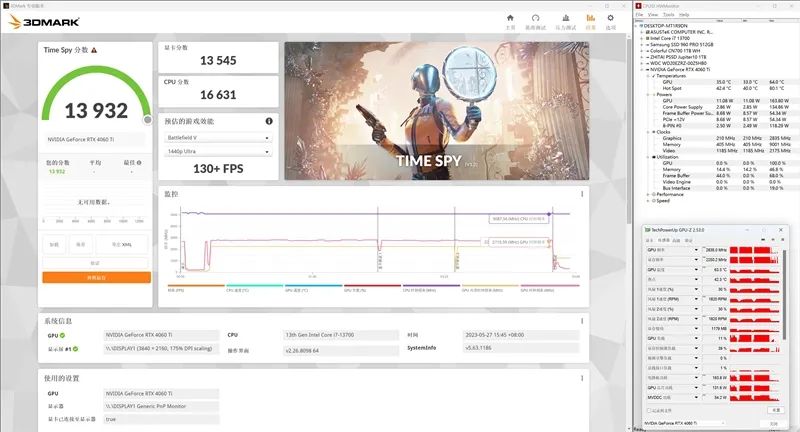Open the GPU temperature sensor dropdown in GPU-Z
Screen dimensions: 800x432
pos(696,270)
